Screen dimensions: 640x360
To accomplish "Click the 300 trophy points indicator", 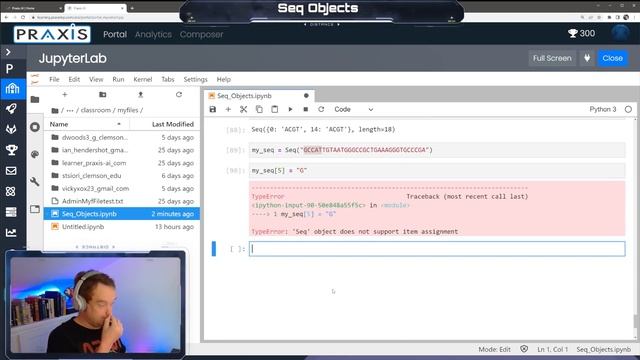I will tap(581, 33).
